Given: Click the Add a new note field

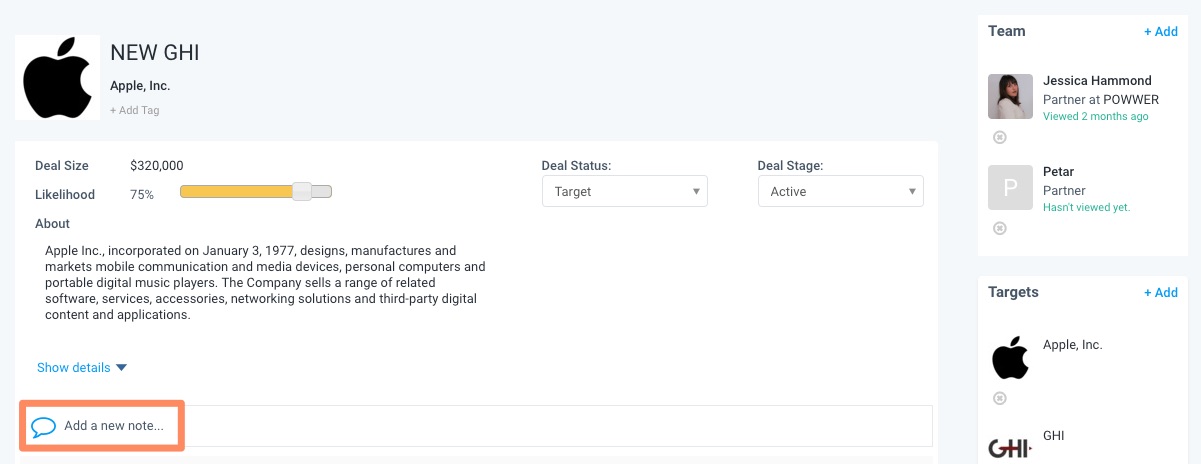Looking at the screenshot, I should (x=500, y=426).
